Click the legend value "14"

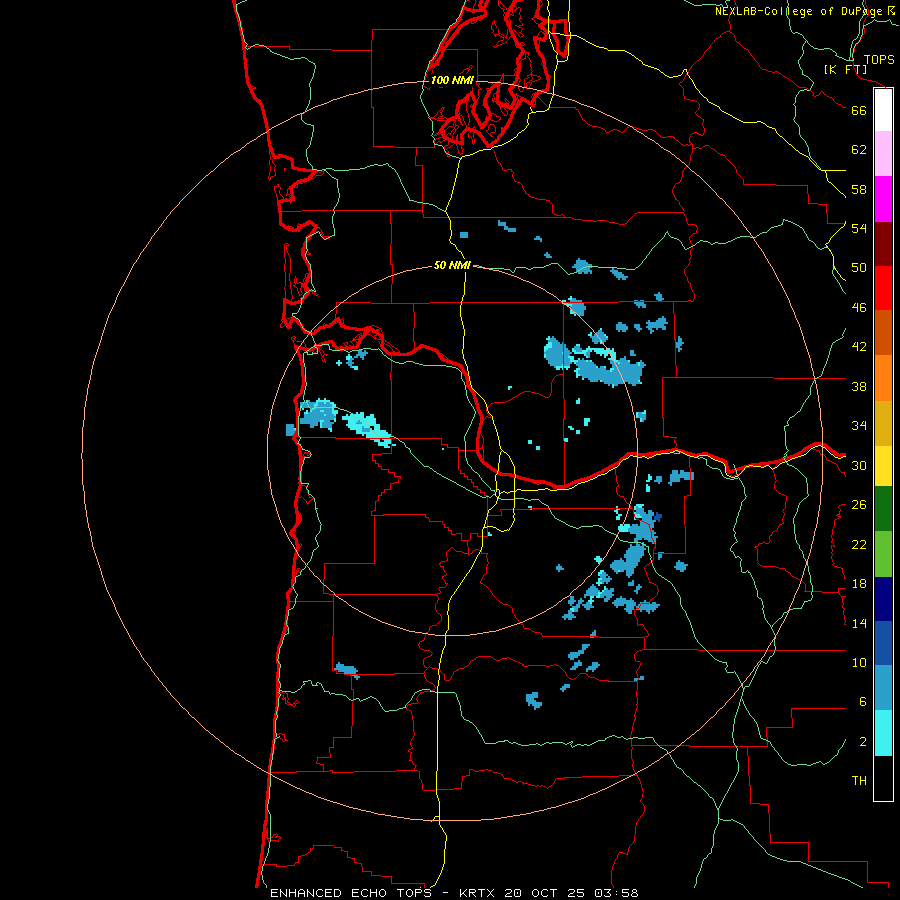pos(859,623)
